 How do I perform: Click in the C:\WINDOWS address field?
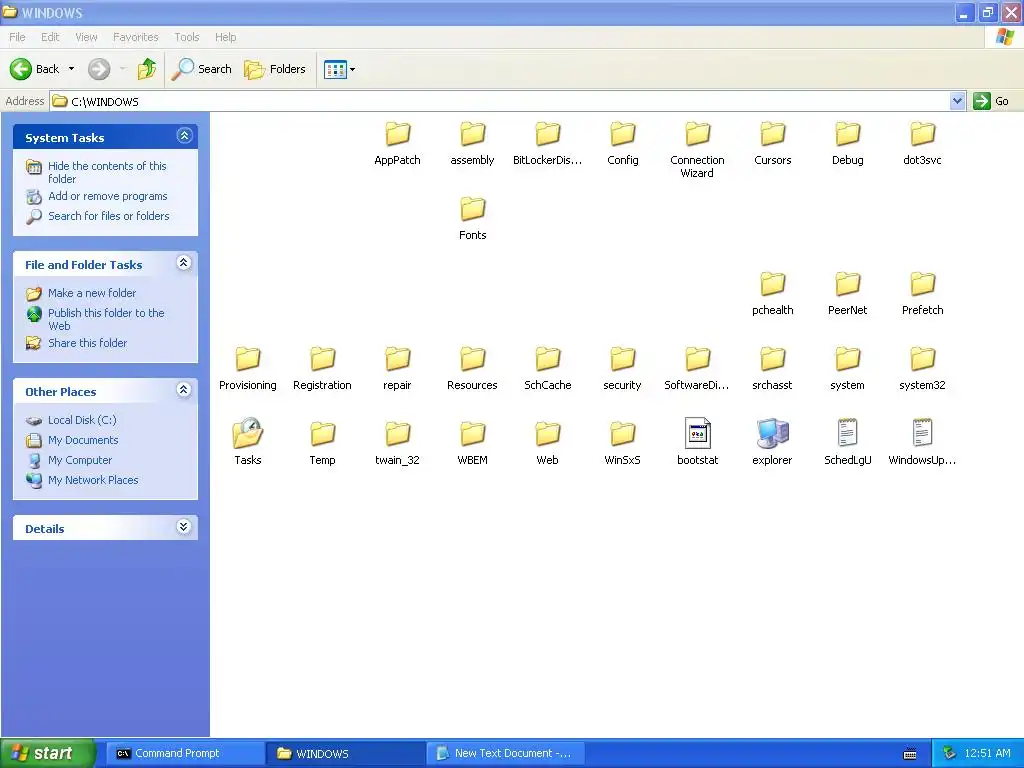pyautogui.click(x=500, y=101)
